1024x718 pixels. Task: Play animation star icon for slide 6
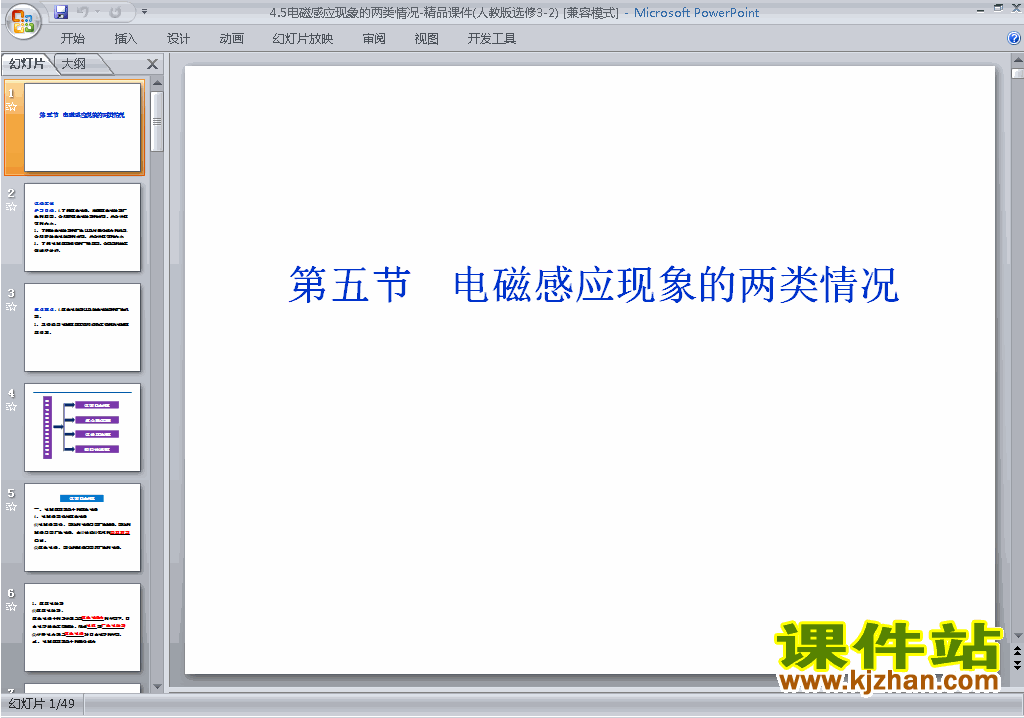pyautogui.click(x=11, y=606)
